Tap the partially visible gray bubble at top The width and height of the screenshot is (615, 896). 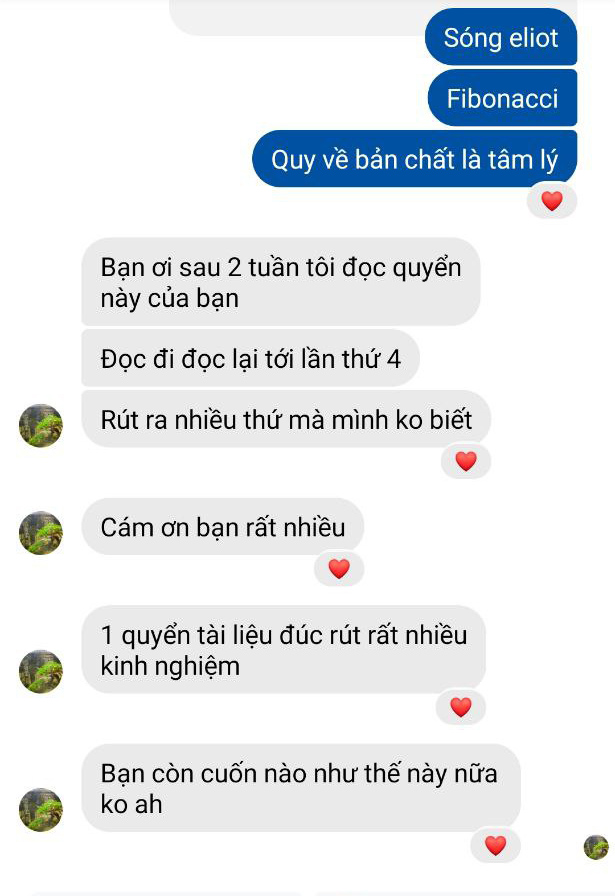point(297,17)
